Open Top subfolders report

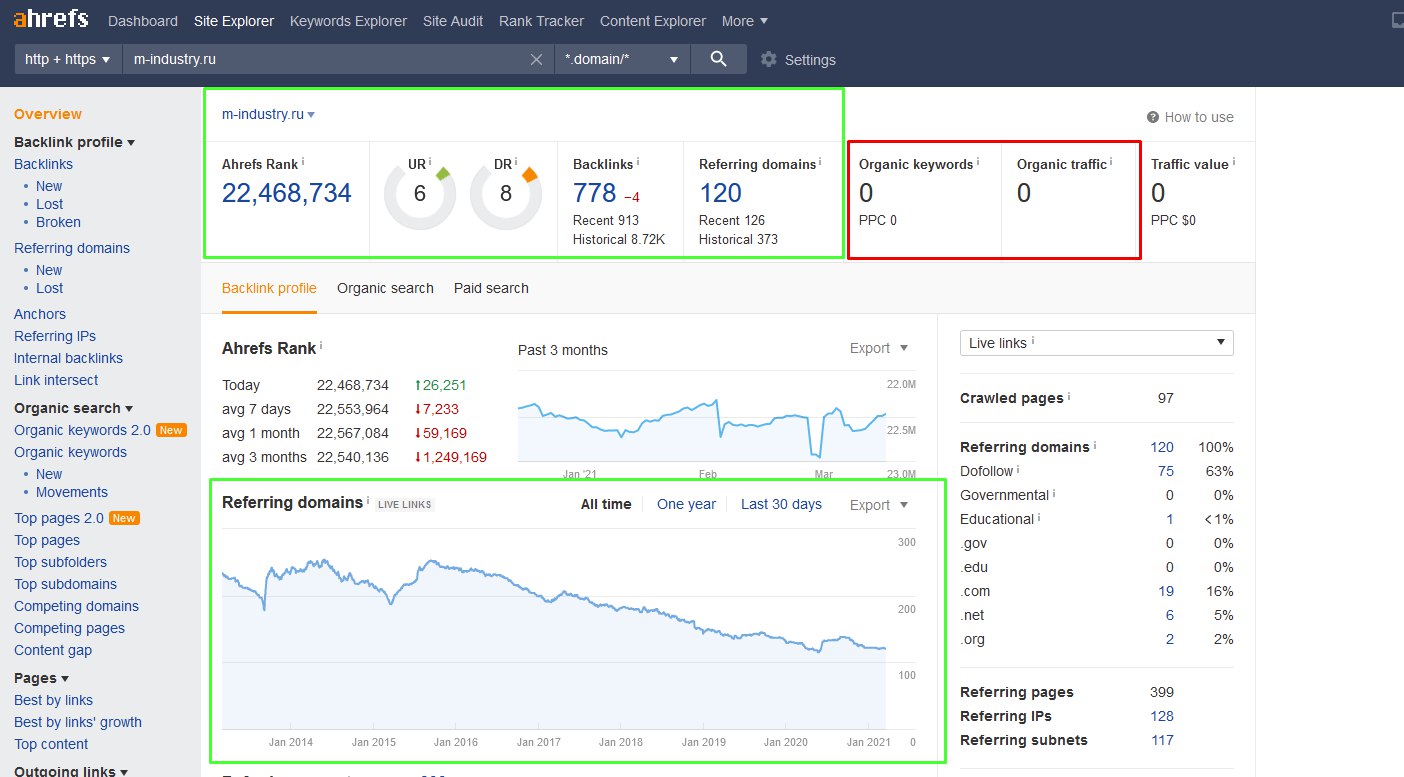tap(60, 562)
